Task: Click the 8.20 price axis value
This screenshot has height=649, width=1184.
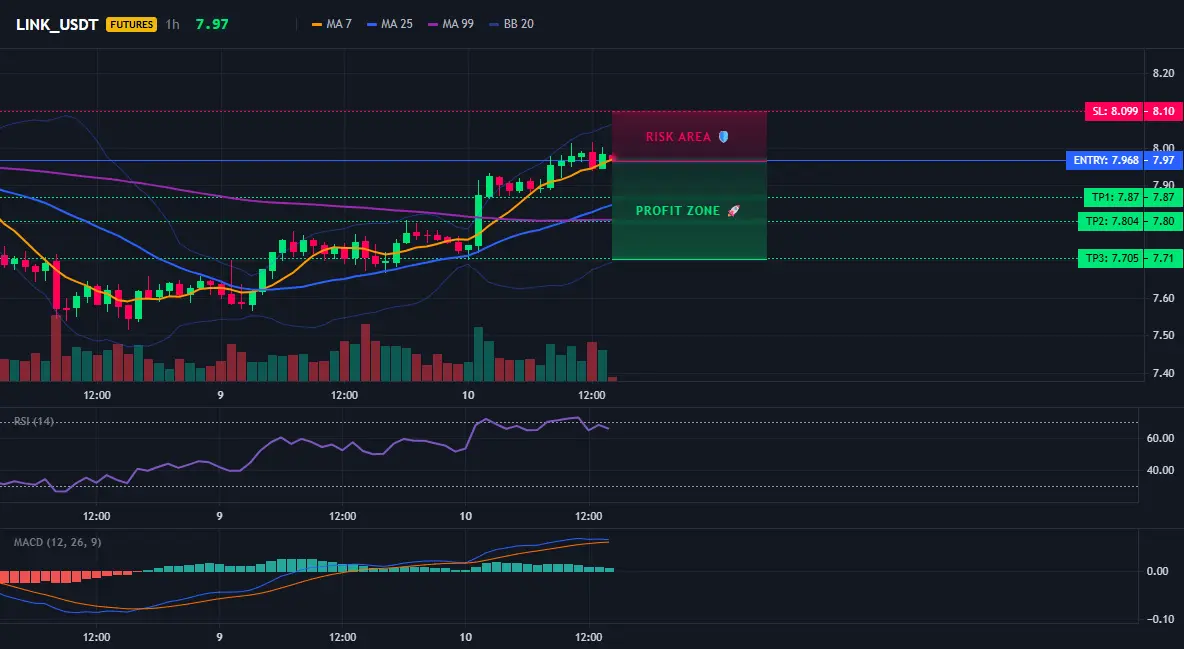Action: tap(1164, 73)
